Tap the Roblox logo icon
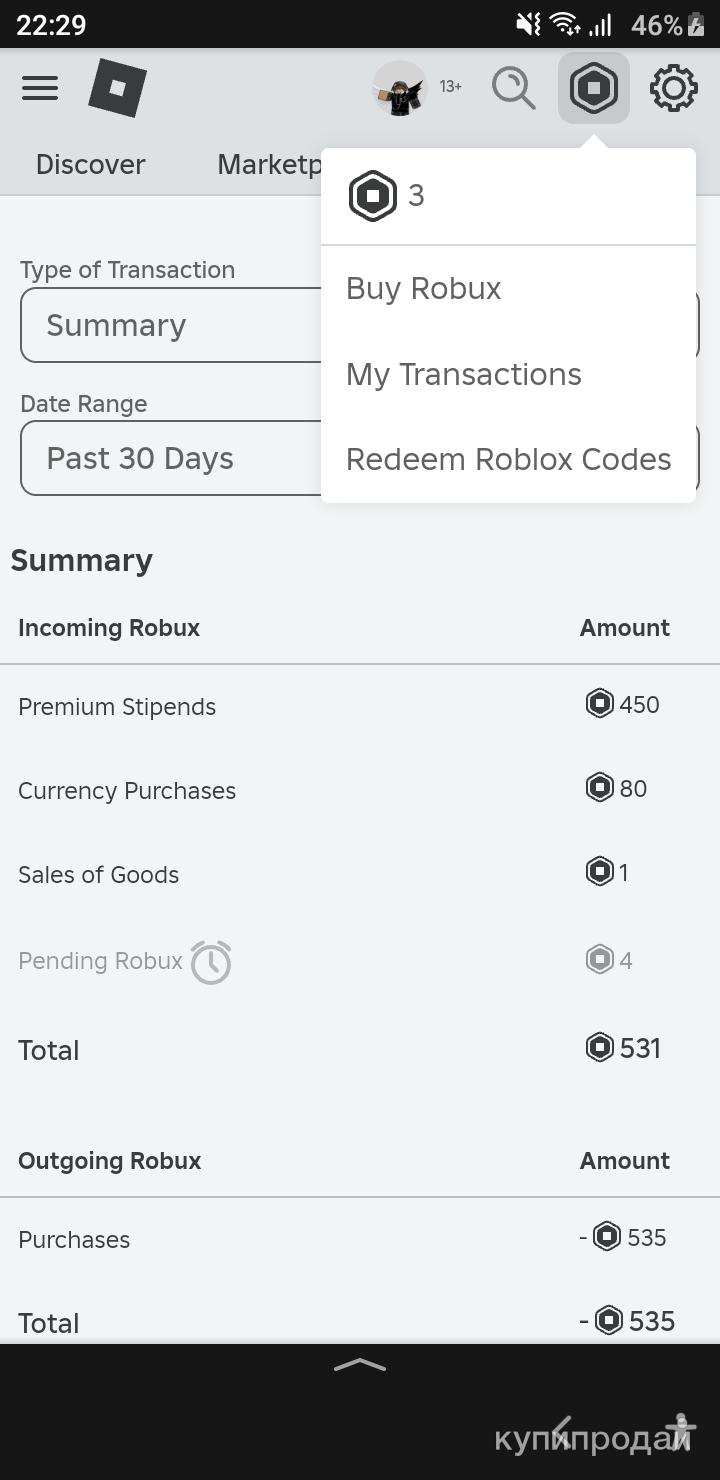 pos(117,88)
